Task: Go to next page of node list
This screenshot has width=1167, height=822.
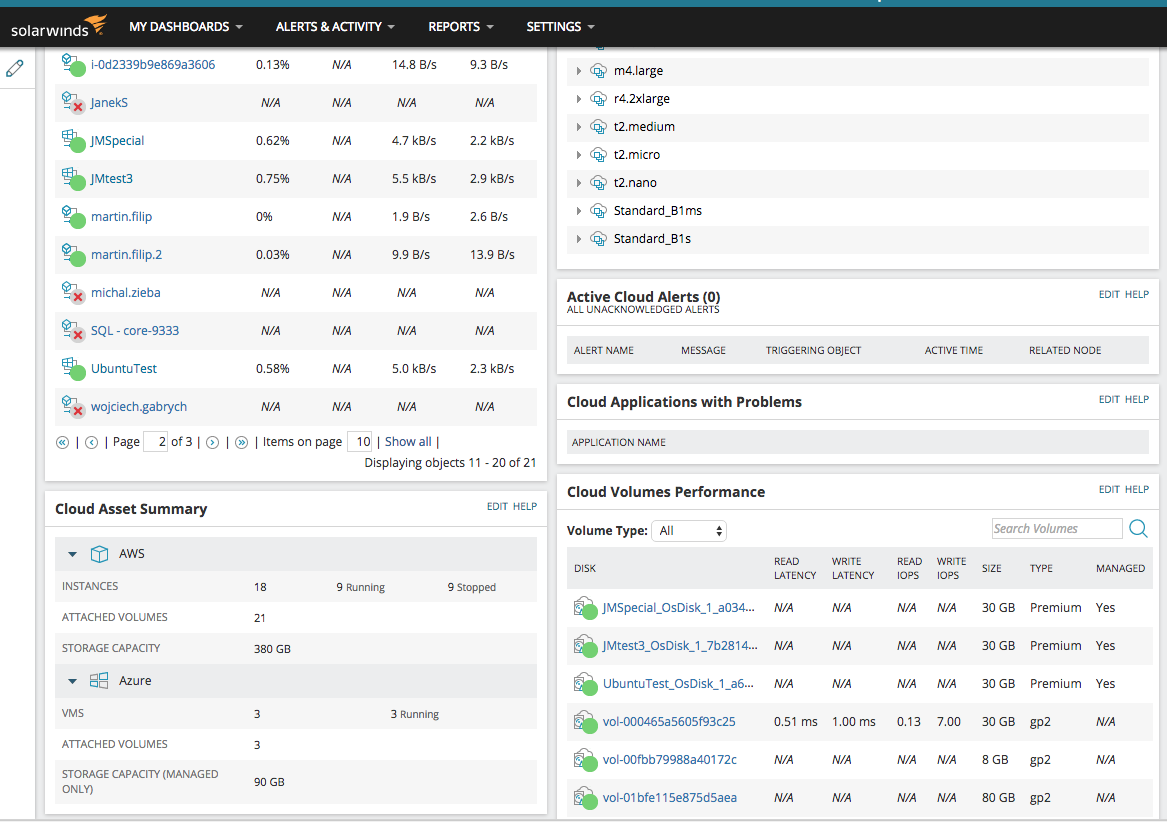Action: (212, 441)
